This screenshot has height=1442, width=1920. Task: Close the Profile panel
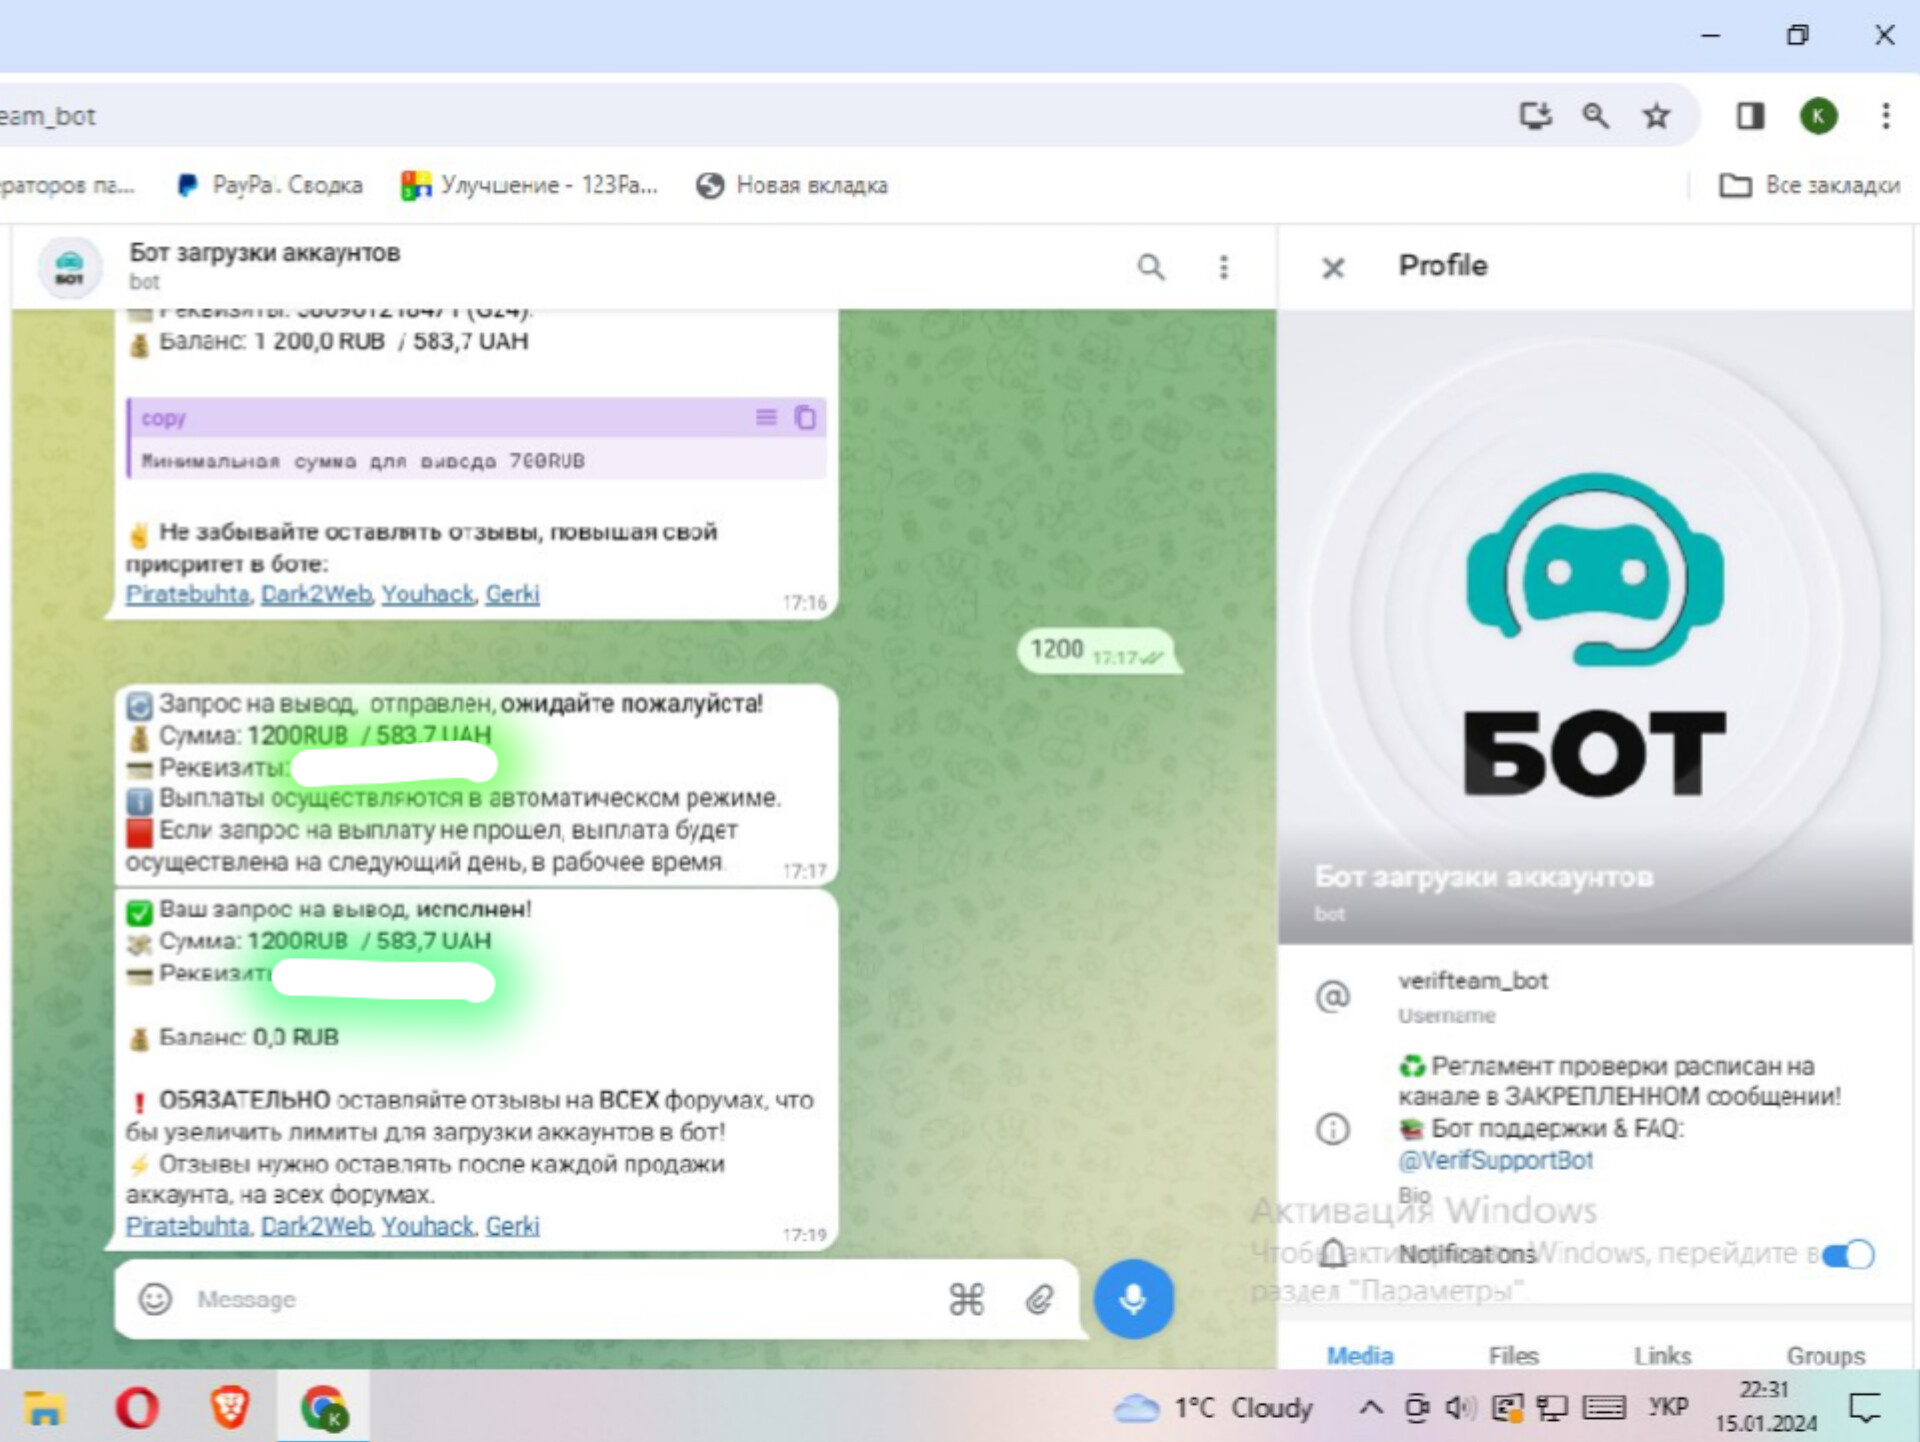[x=1332, y=267]
